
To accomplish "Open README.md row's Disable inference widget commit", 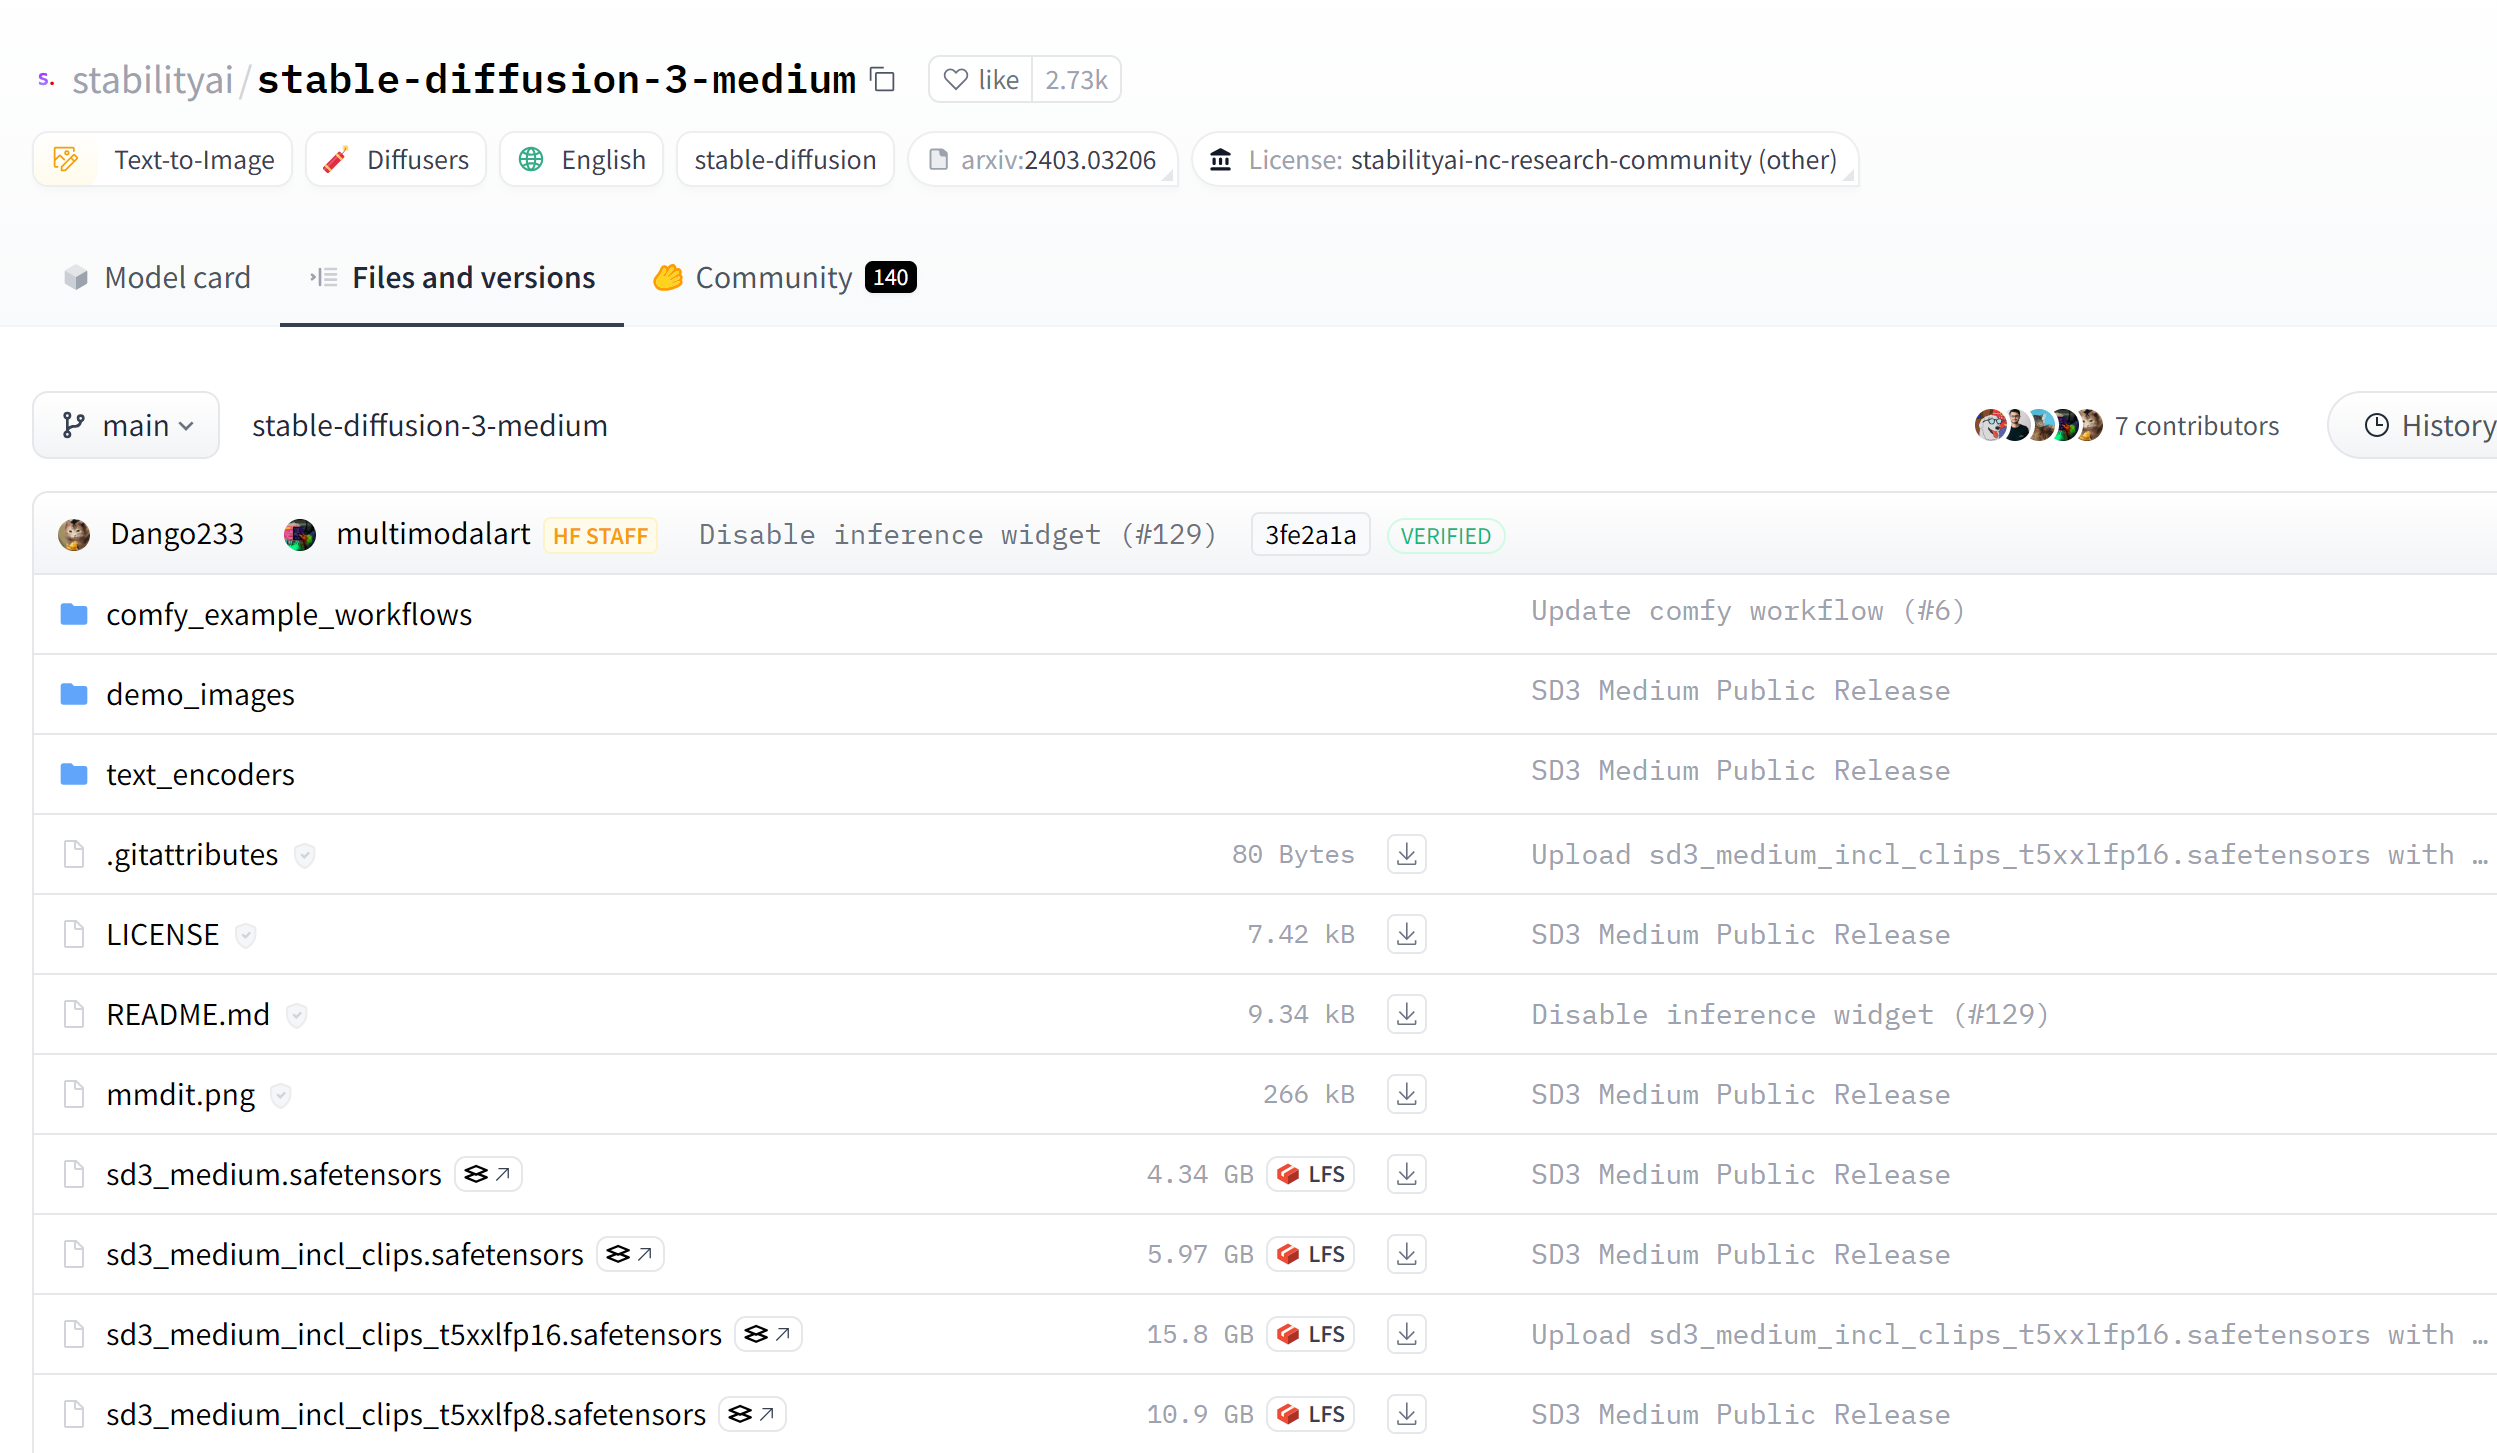I will point(1790,1014).
